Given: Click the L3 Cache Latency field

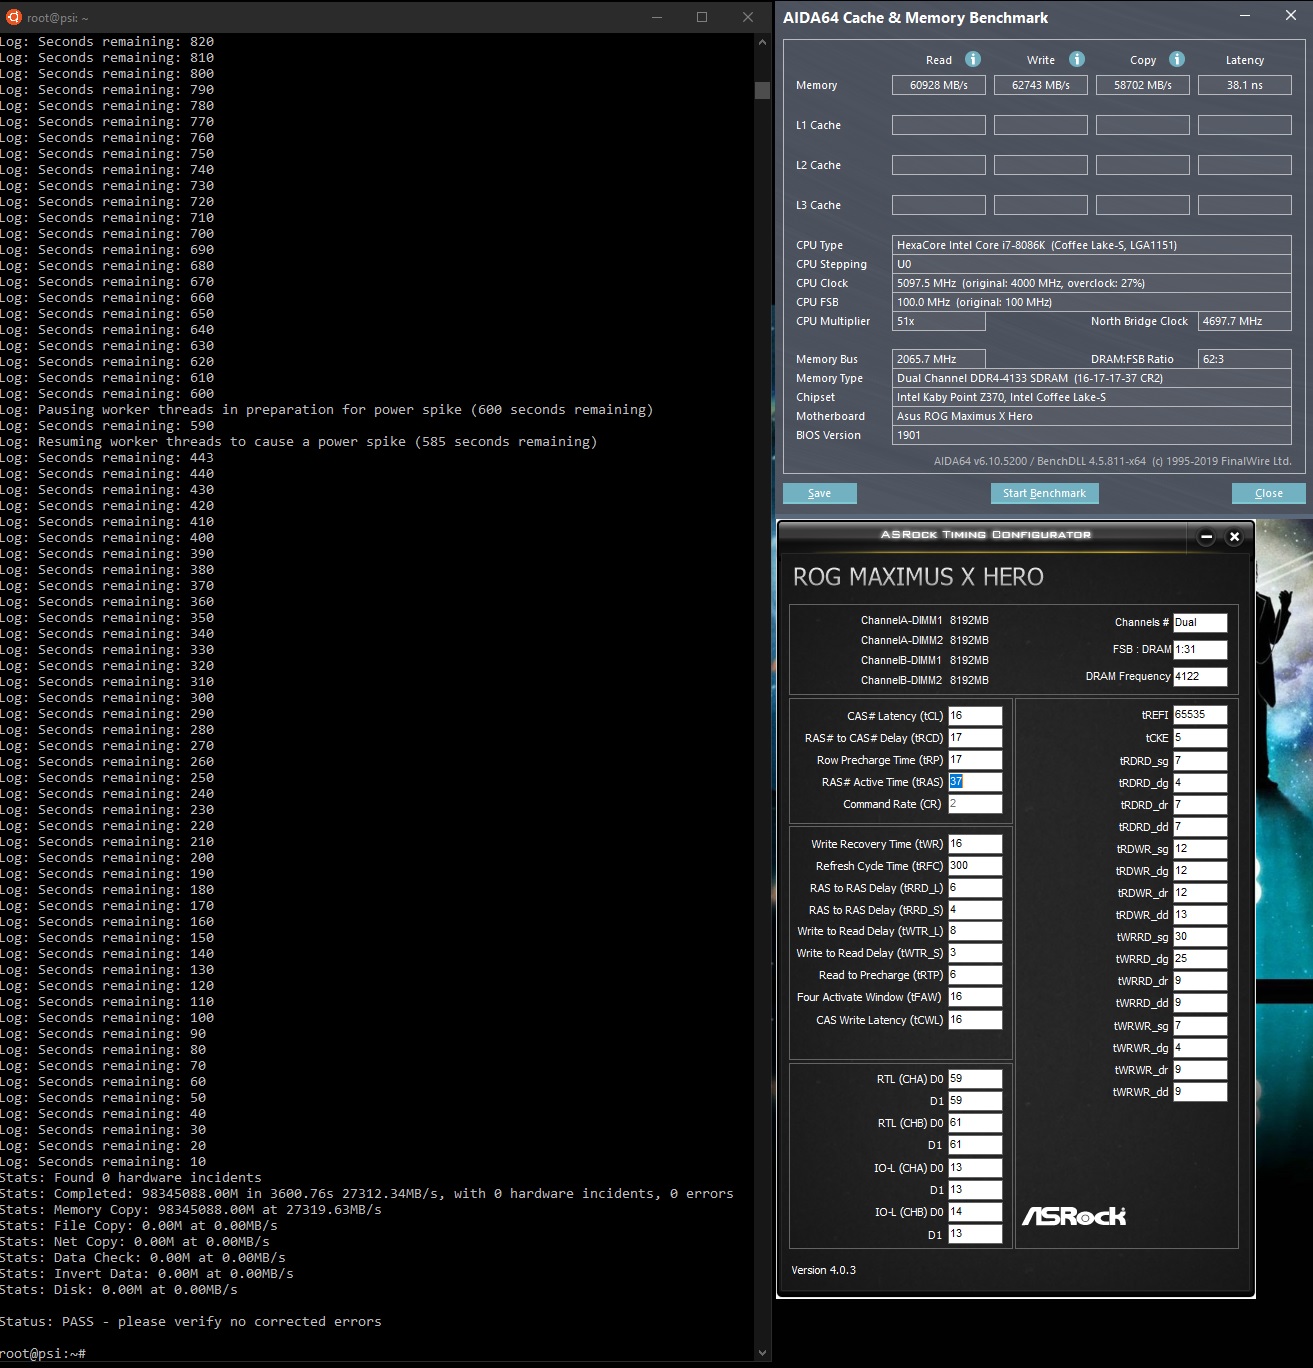Looking at the screenshot, I should pos(1245,205).
